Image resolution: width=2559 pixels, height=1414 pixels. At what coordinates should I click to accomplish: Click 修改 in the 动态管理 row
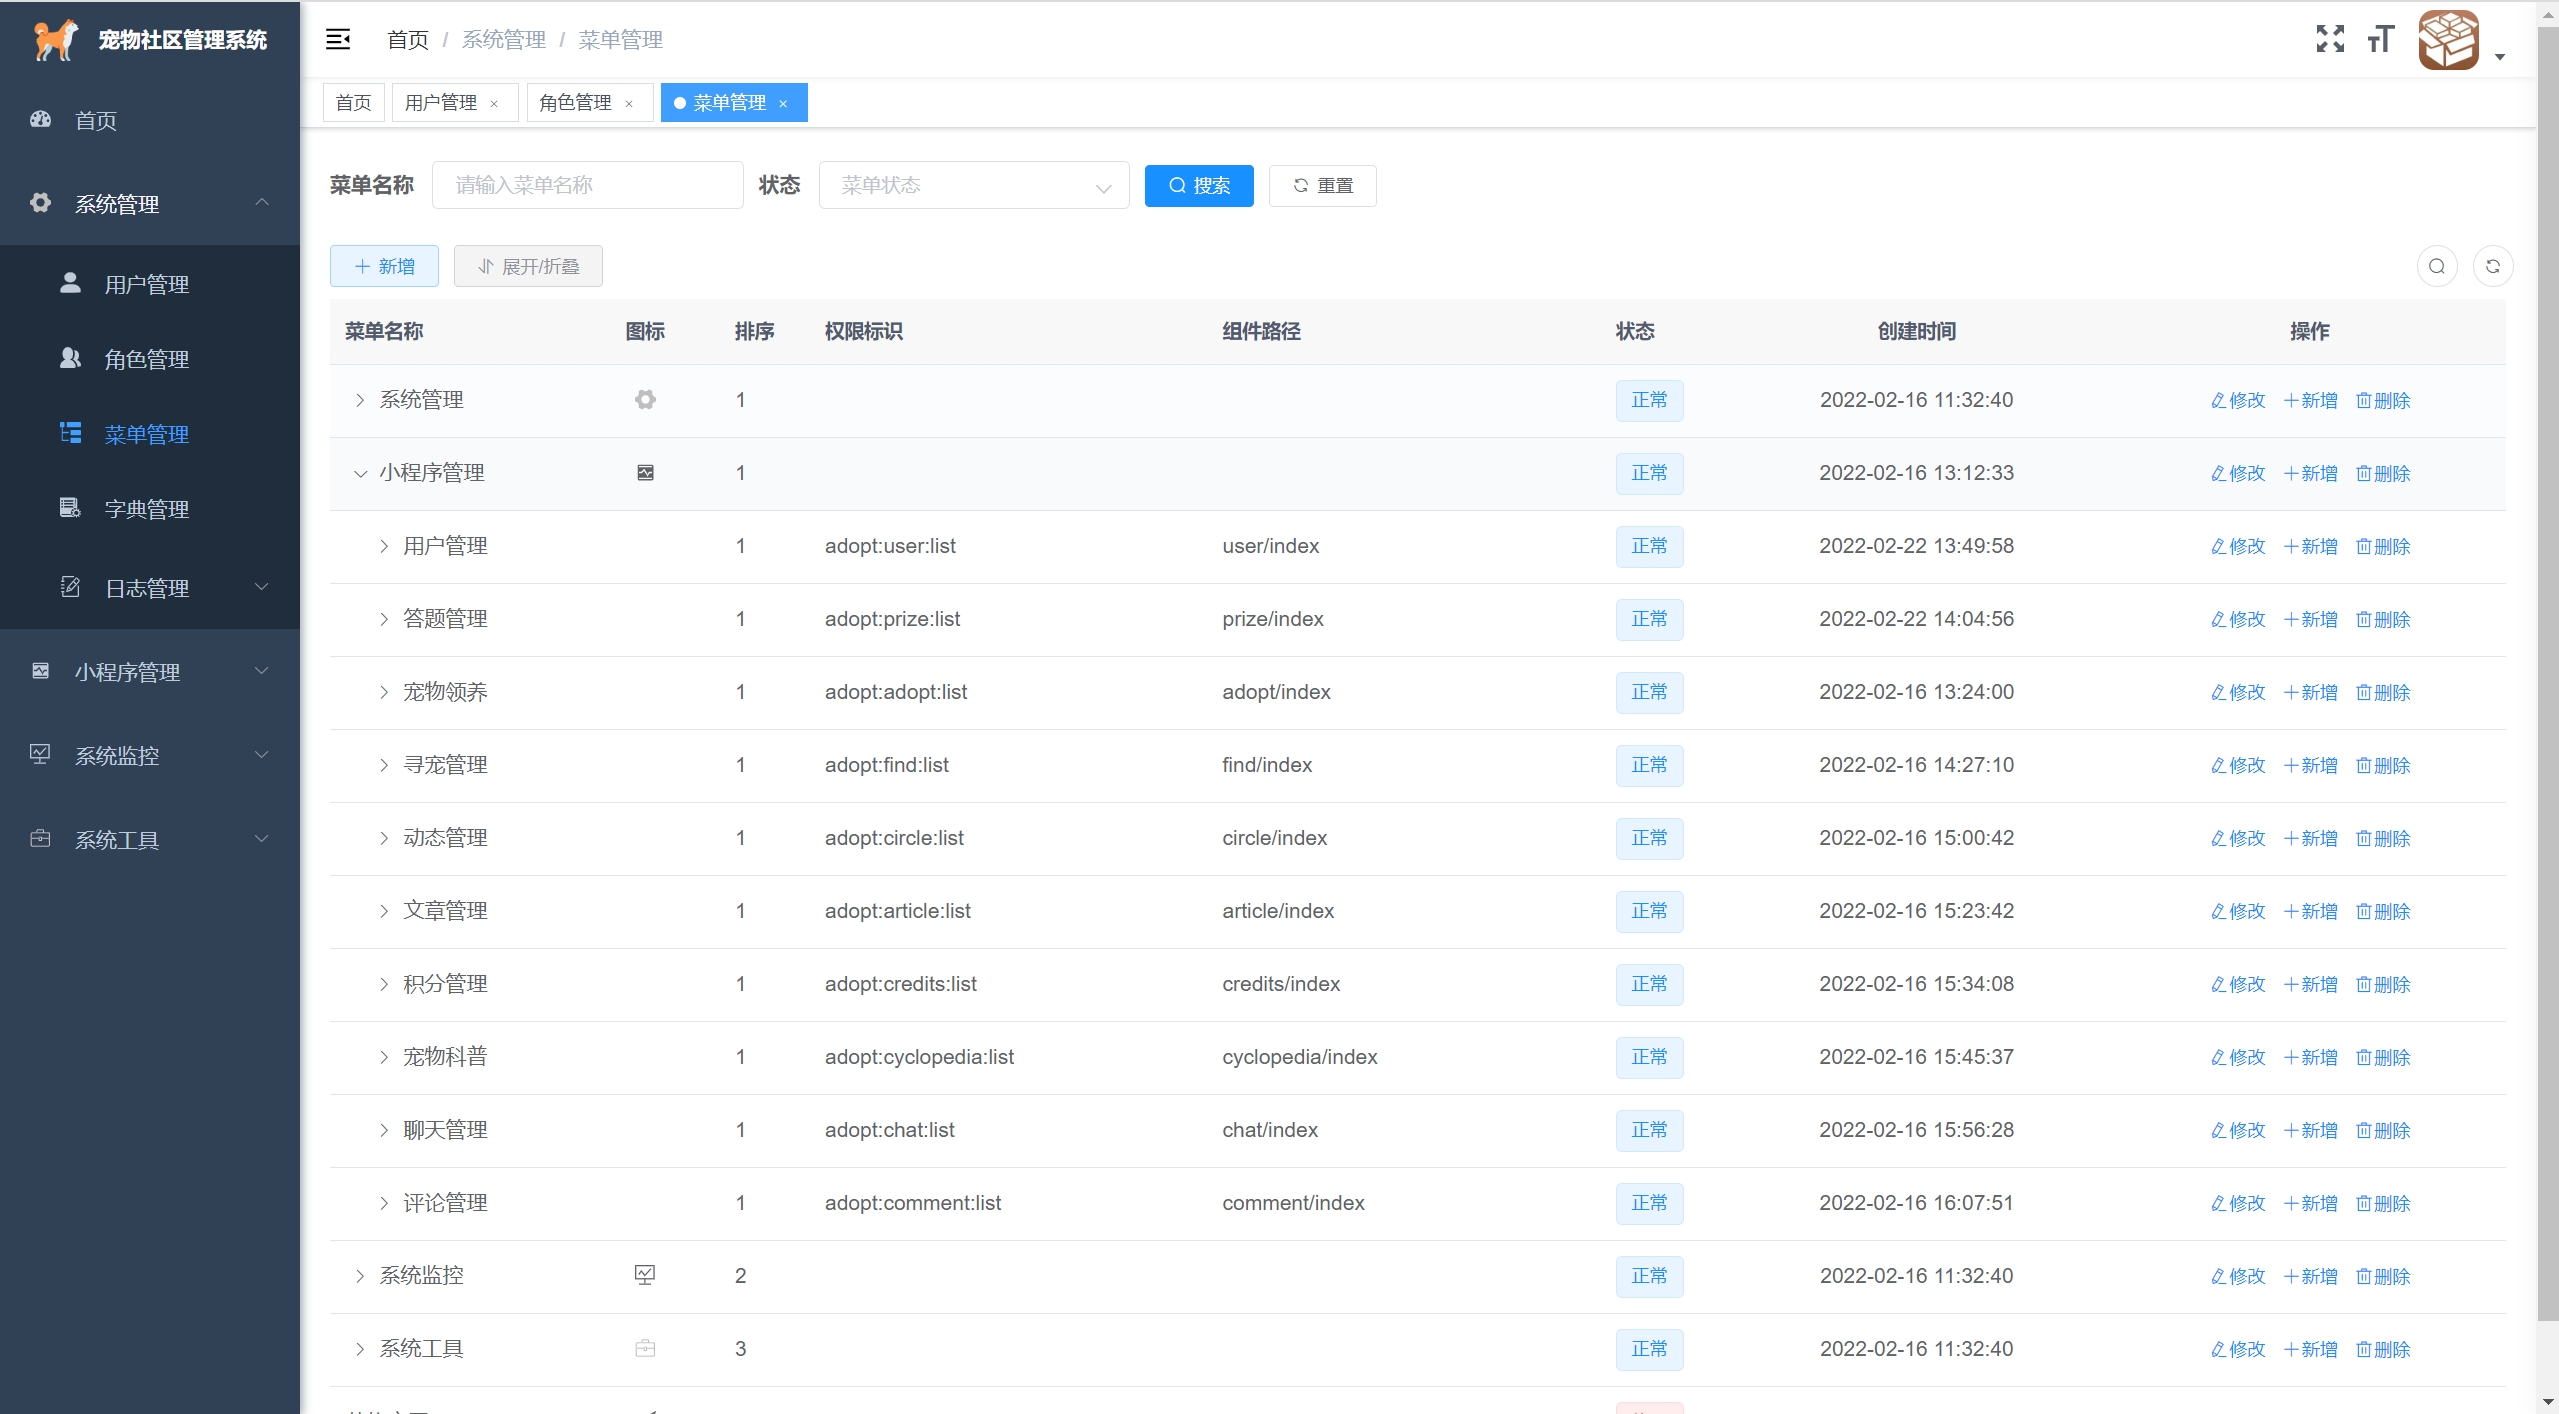click(2238, 838)
